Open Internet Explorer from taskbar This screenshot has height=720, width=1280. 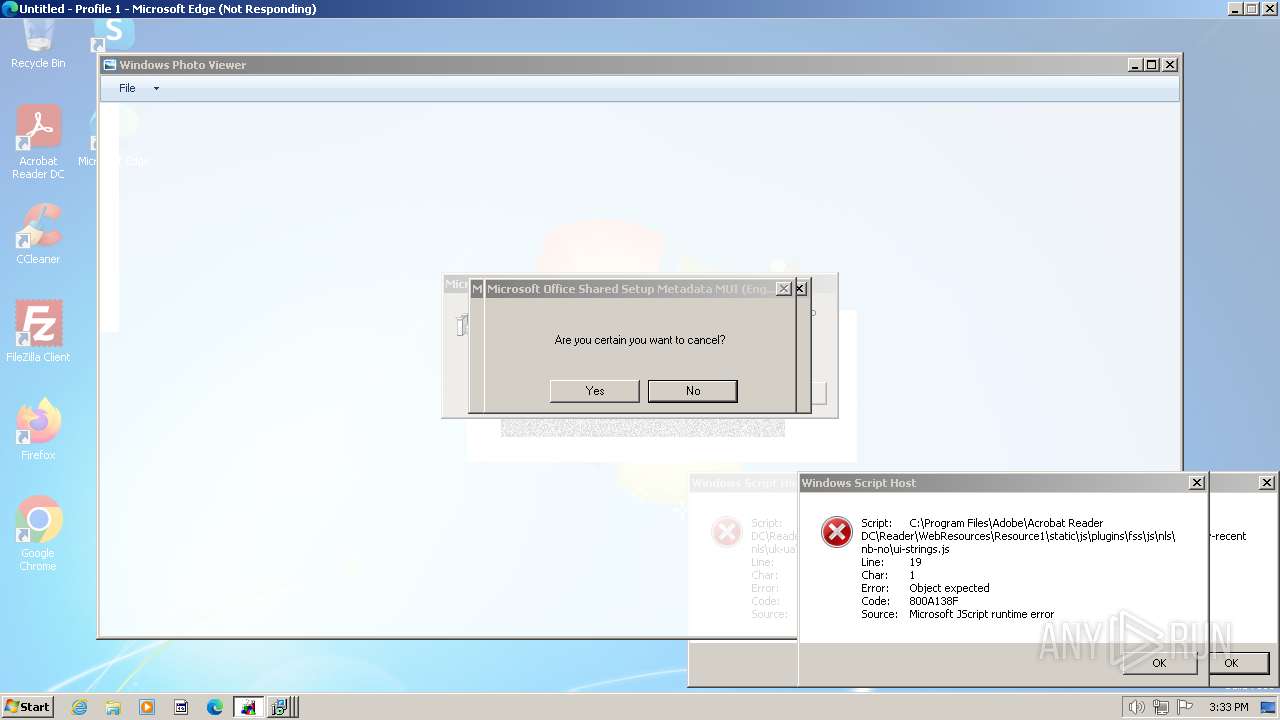coord(79,707)
